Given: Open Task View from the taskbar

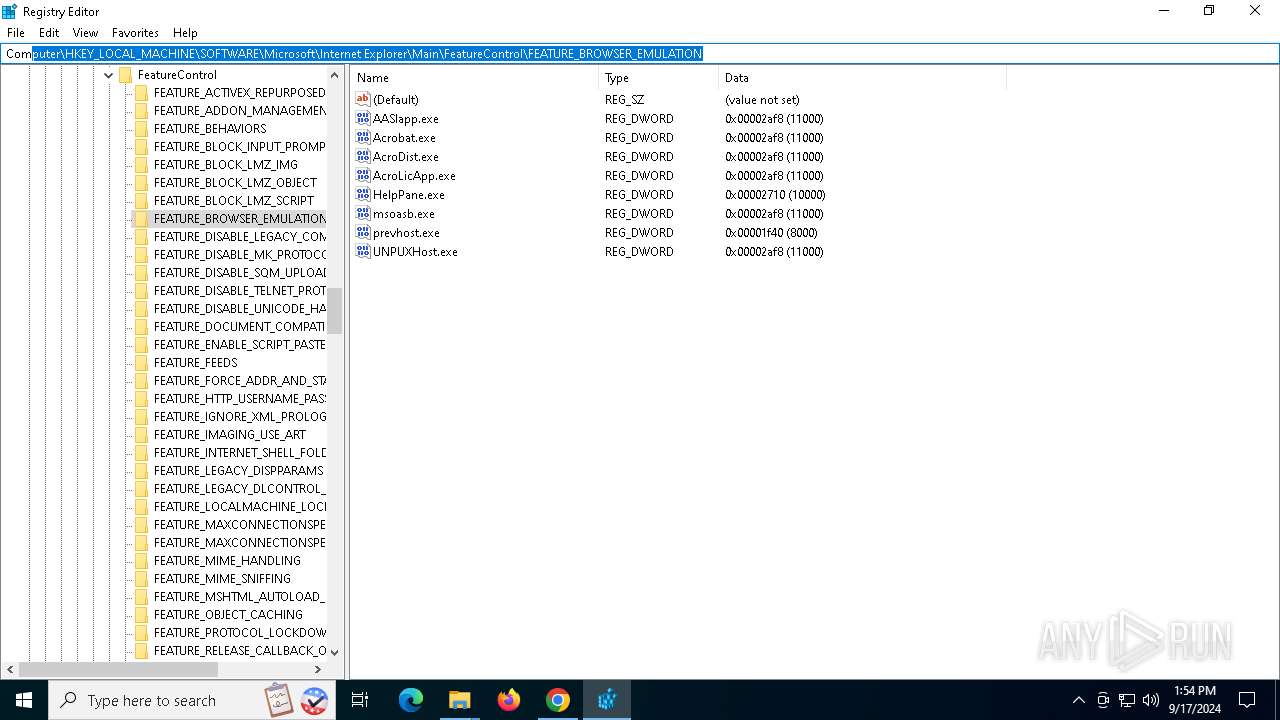Looking at the screenshot, I should pyautogui.click(x=360, y=700).
